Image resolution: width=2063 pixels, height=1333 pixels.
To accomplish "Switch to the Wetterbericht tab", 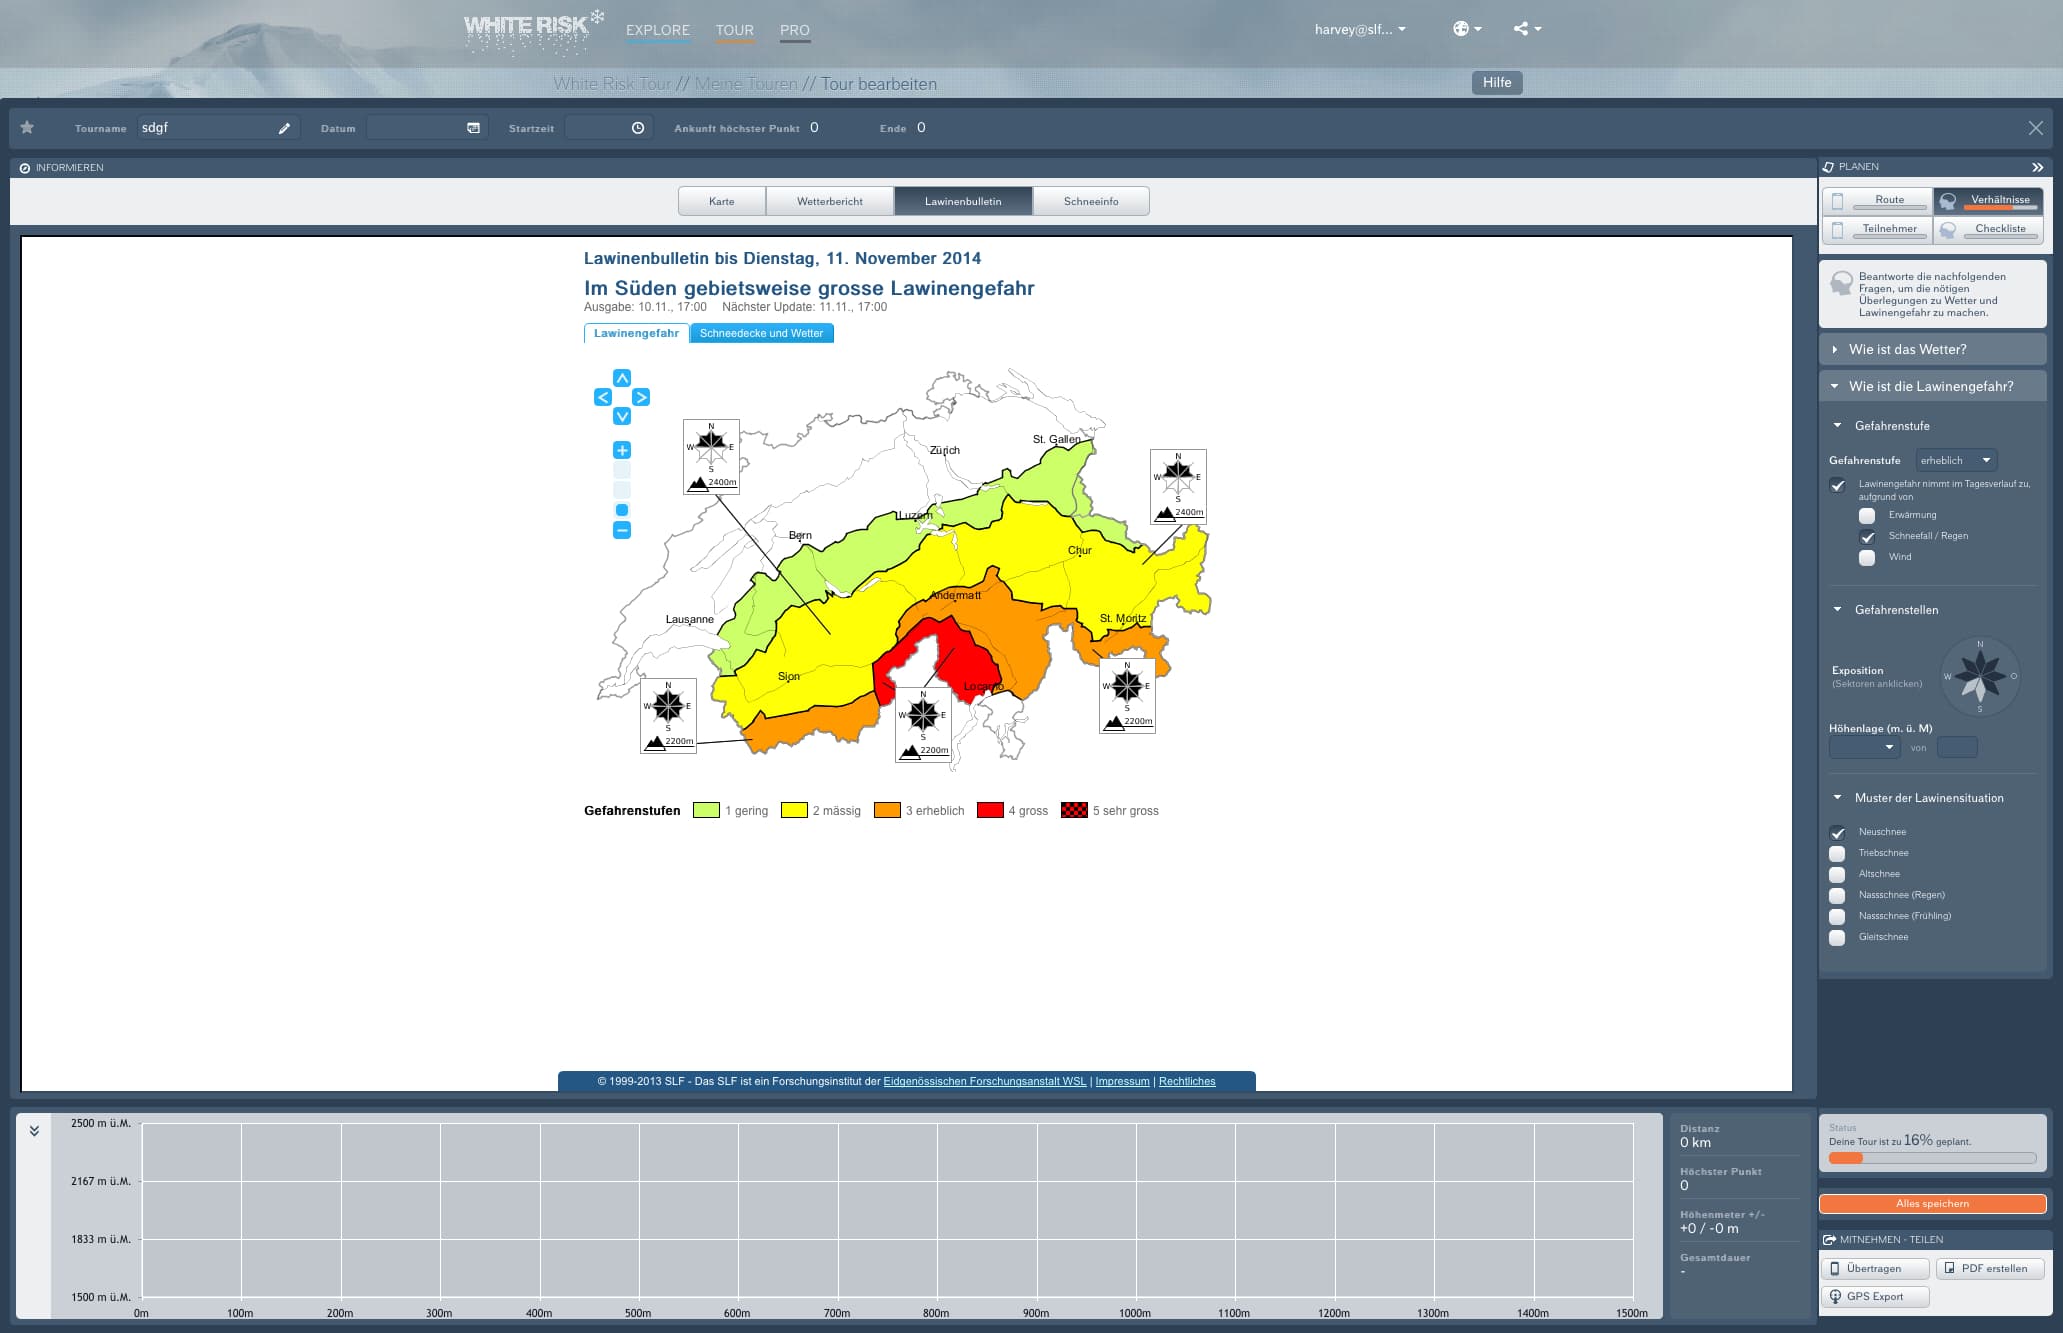I will pos(829,201).
